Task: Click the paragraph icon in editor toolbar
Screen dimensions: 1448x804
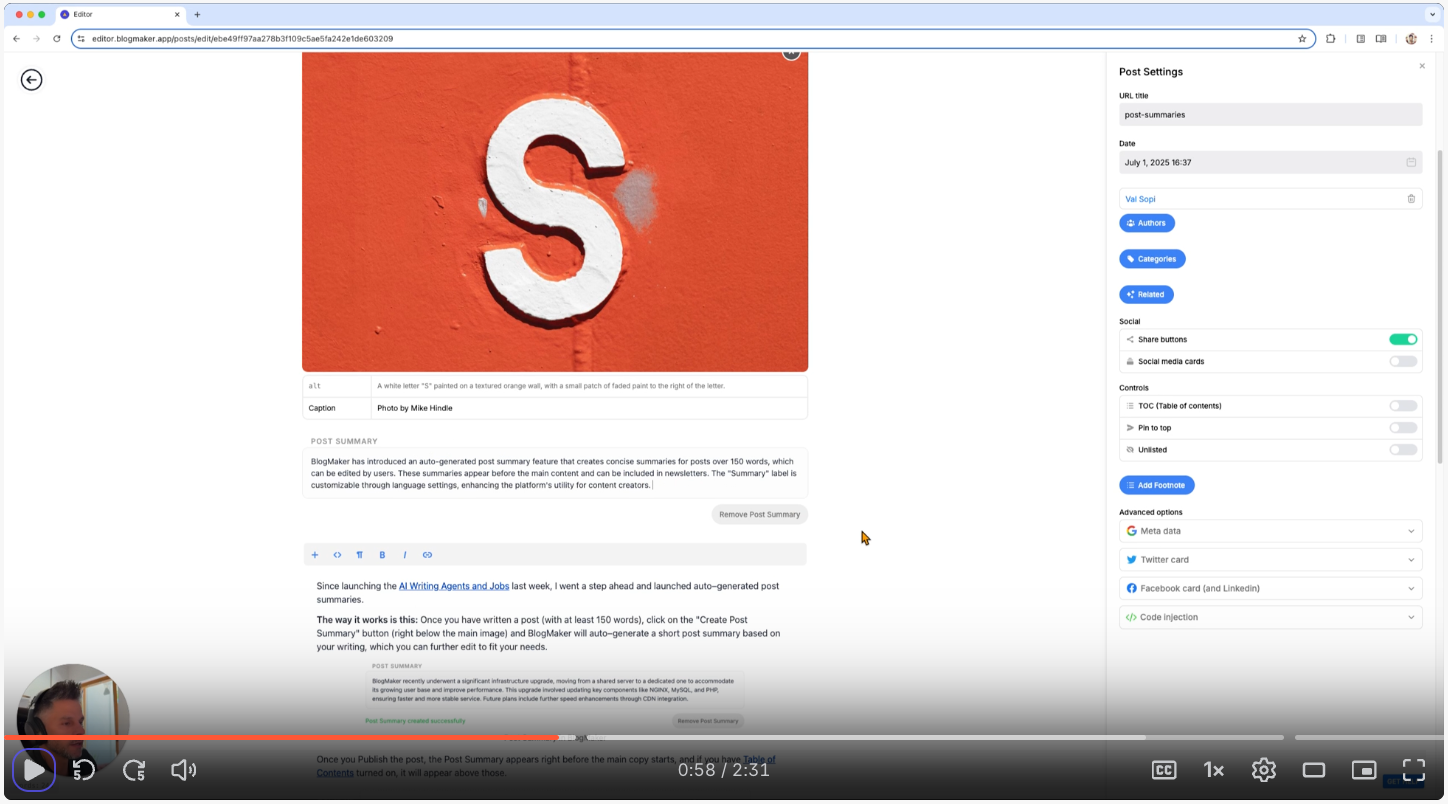Action: click(x=360, y=555)
